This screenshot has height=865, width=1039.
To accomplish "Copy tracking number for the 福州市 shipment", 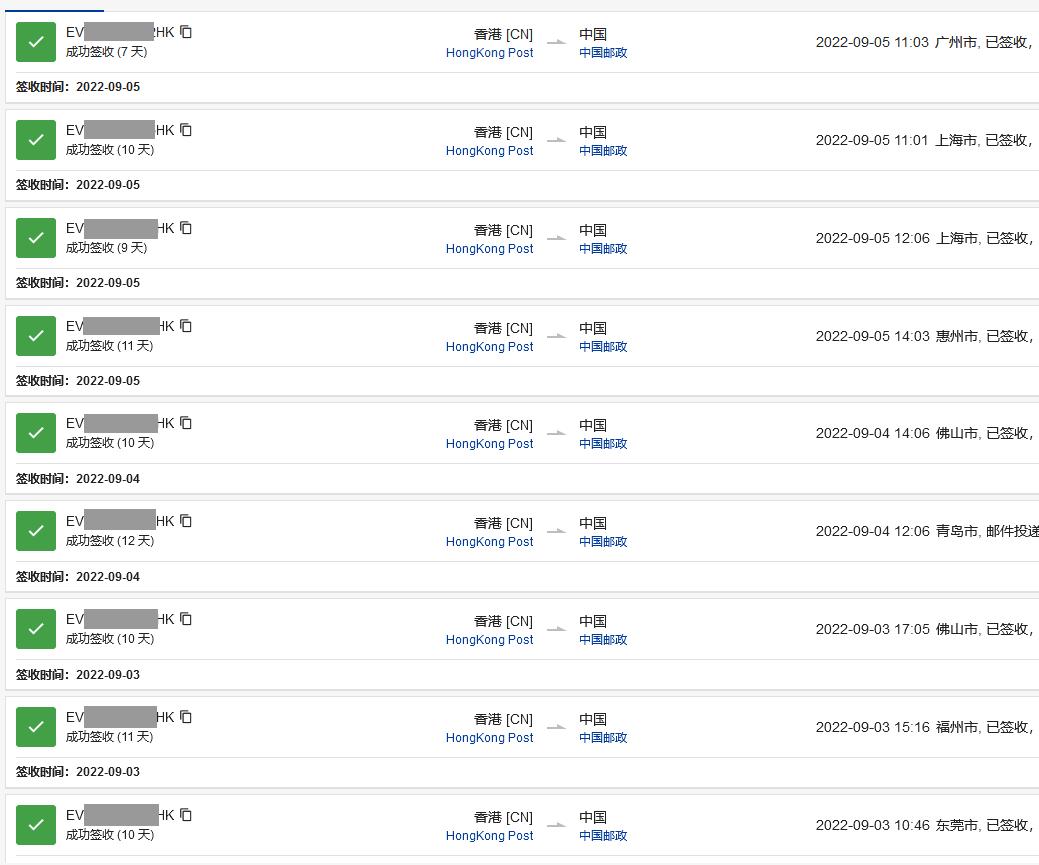I will tap(186, 717).
